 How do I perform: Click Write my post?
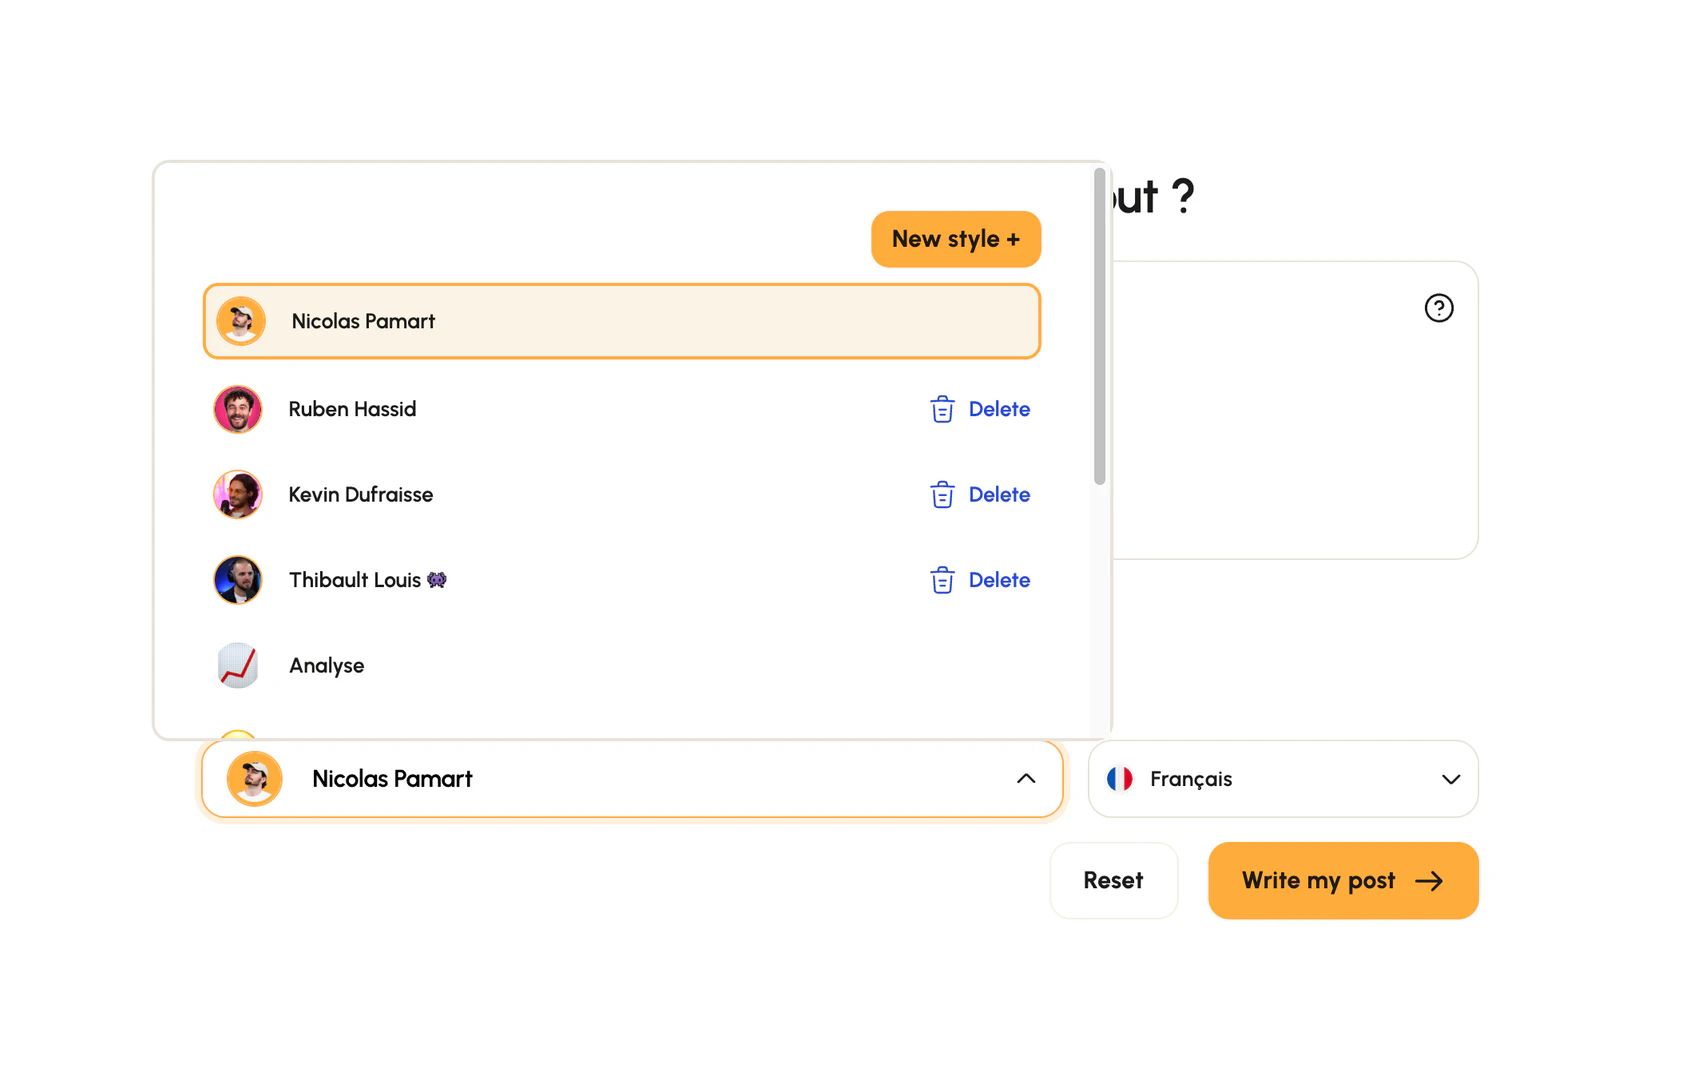[x=1318, y=881]
